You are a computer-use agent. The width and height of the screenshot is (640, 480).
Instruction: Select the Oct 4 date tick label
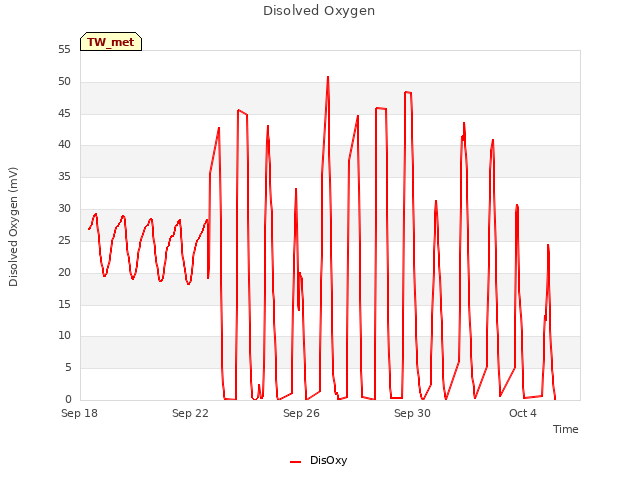[x=523, y=413]
